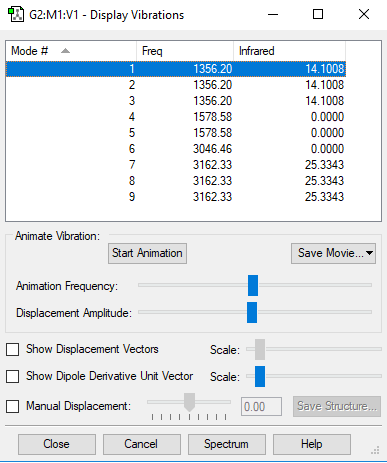
Task: Click the Mode # sort arrow
Action: 66,51
